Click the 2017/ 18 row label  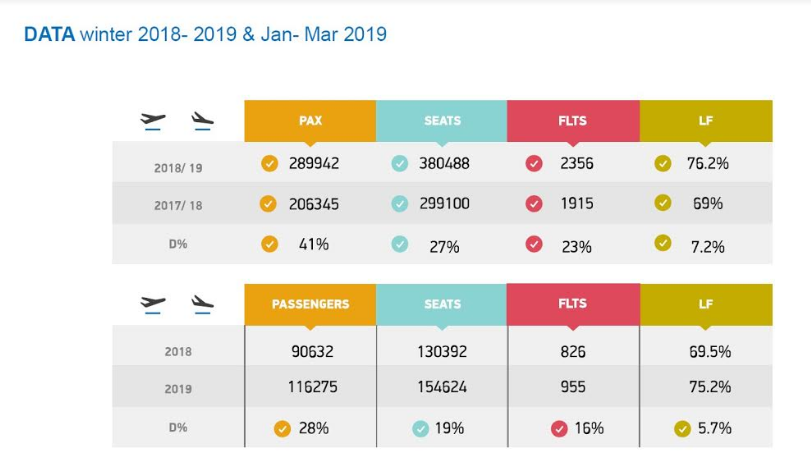(x=178, y=205)
